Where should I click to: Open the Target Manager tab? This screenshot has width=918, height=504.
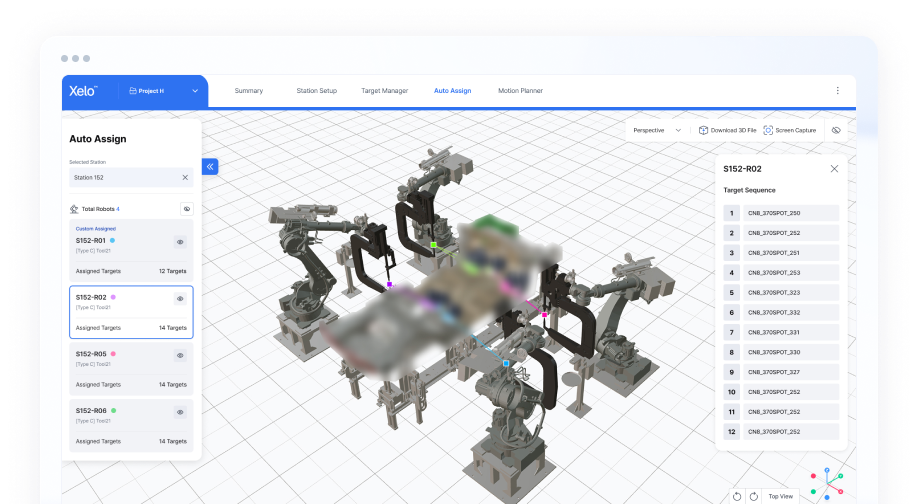pos(384,91)
